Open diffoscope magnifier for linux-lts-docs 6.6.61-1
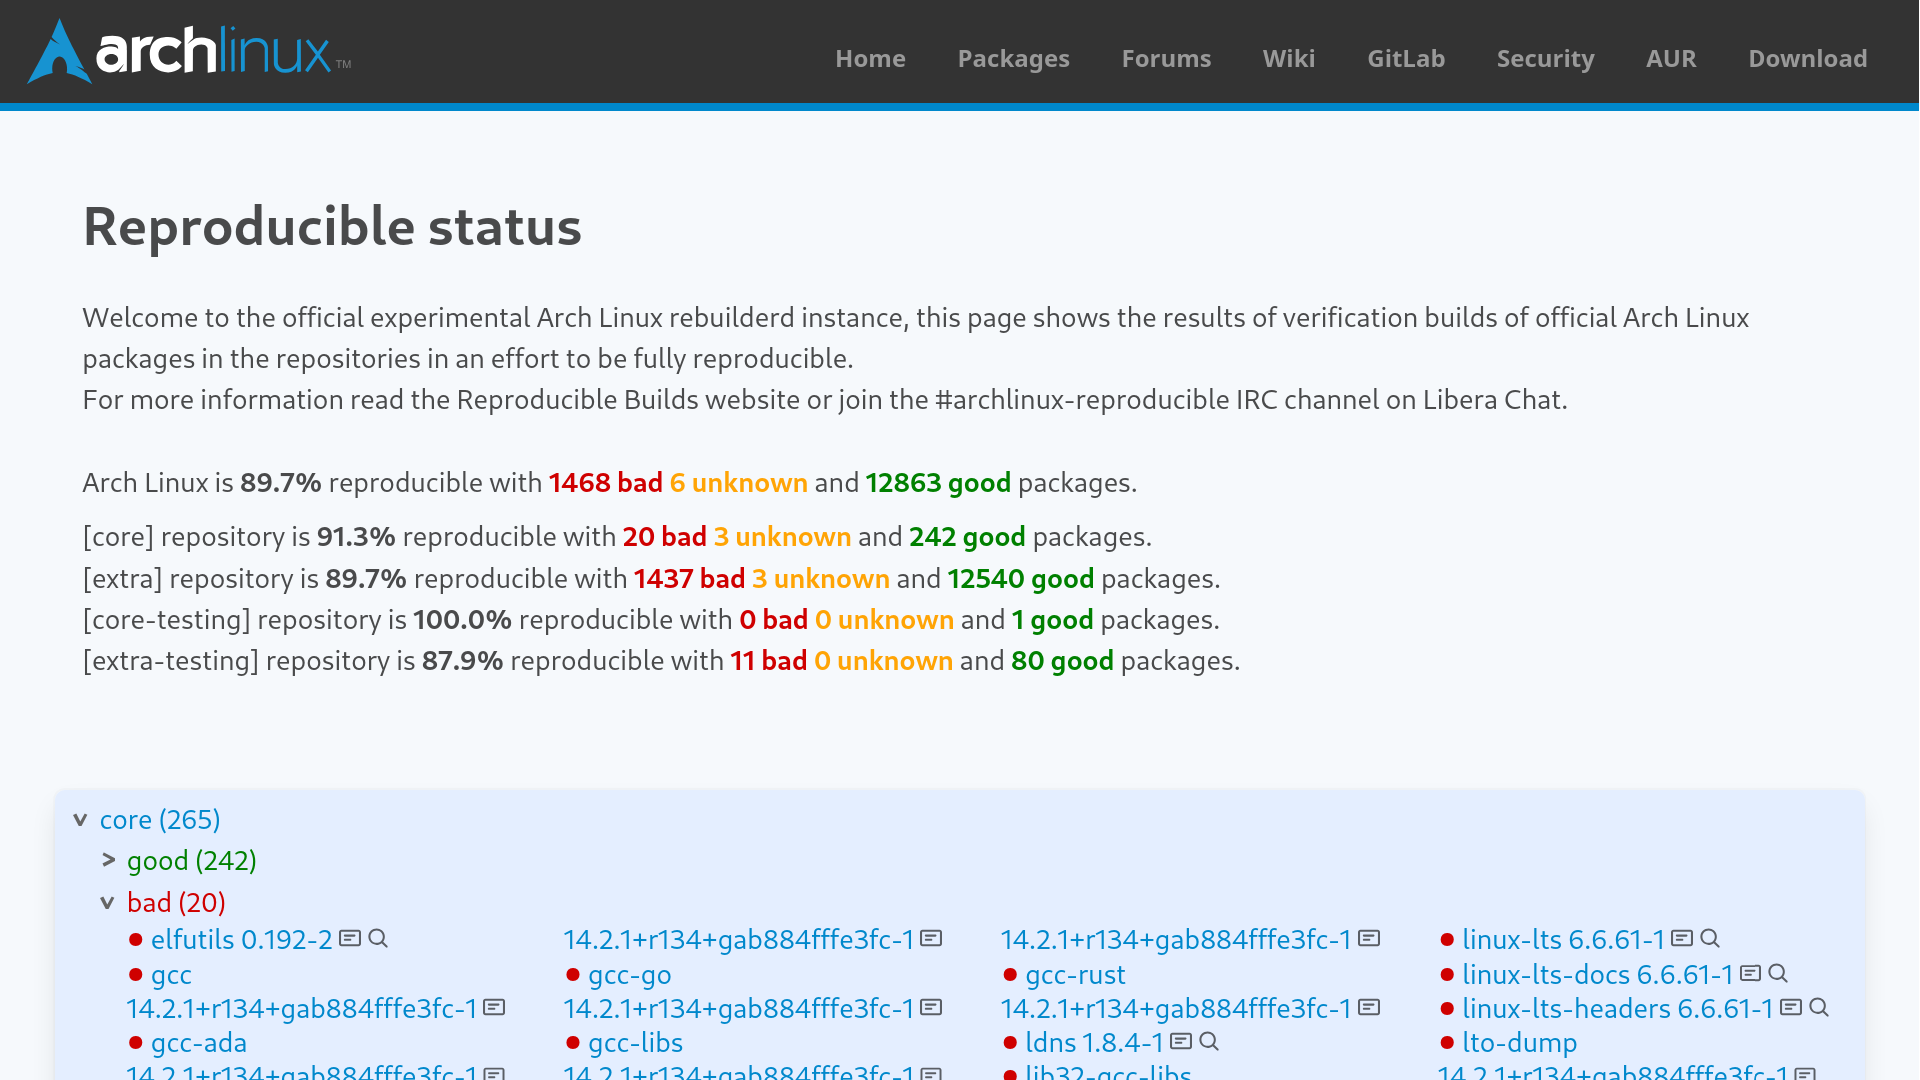 tap(1778, 973)
